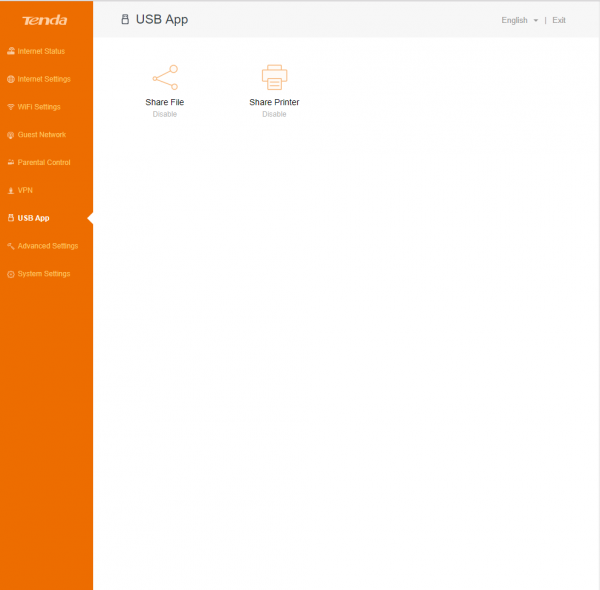This screenshot has width=600, height=590.
Task: Open the Share Printer icon
Action: tap(274, 77)
